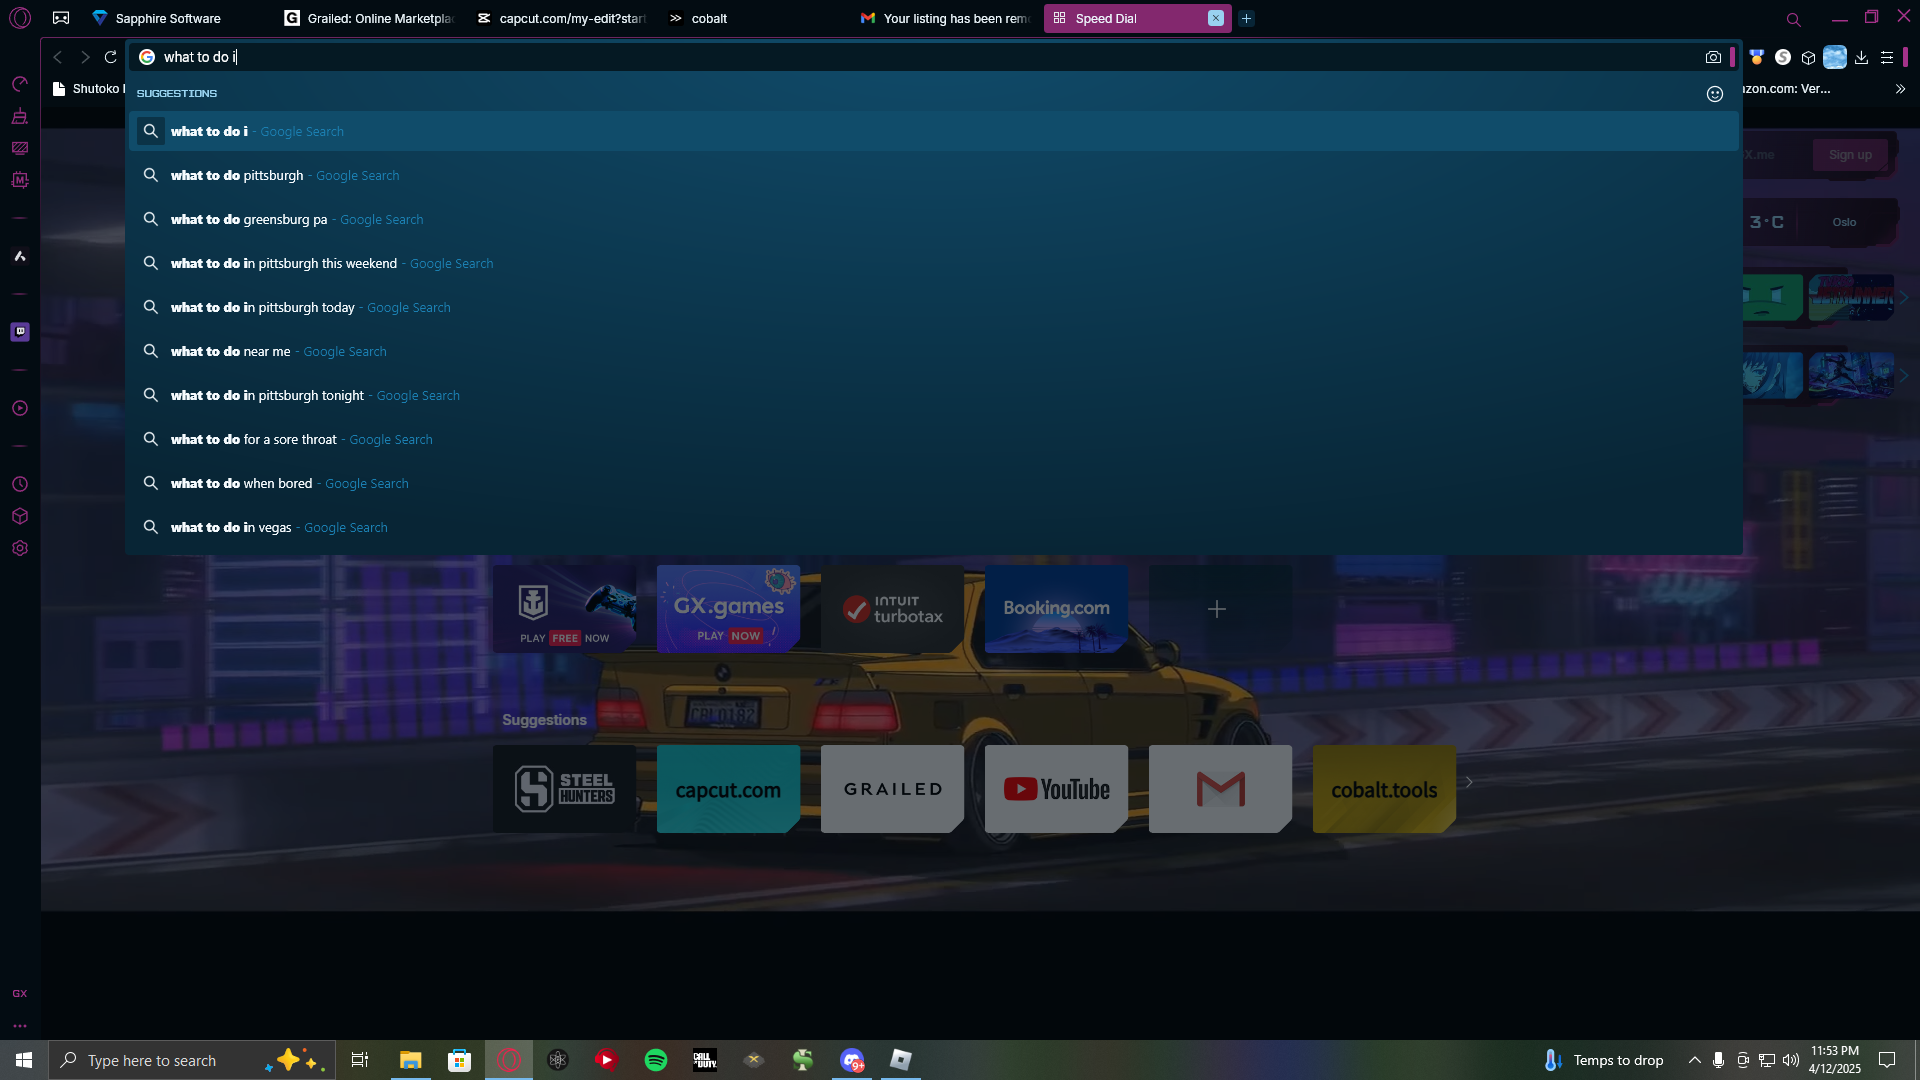Viewport: 1920px width, 1080px height.
Task: Open Spotify from the taskbar
Action: (x=656, y=1060)
